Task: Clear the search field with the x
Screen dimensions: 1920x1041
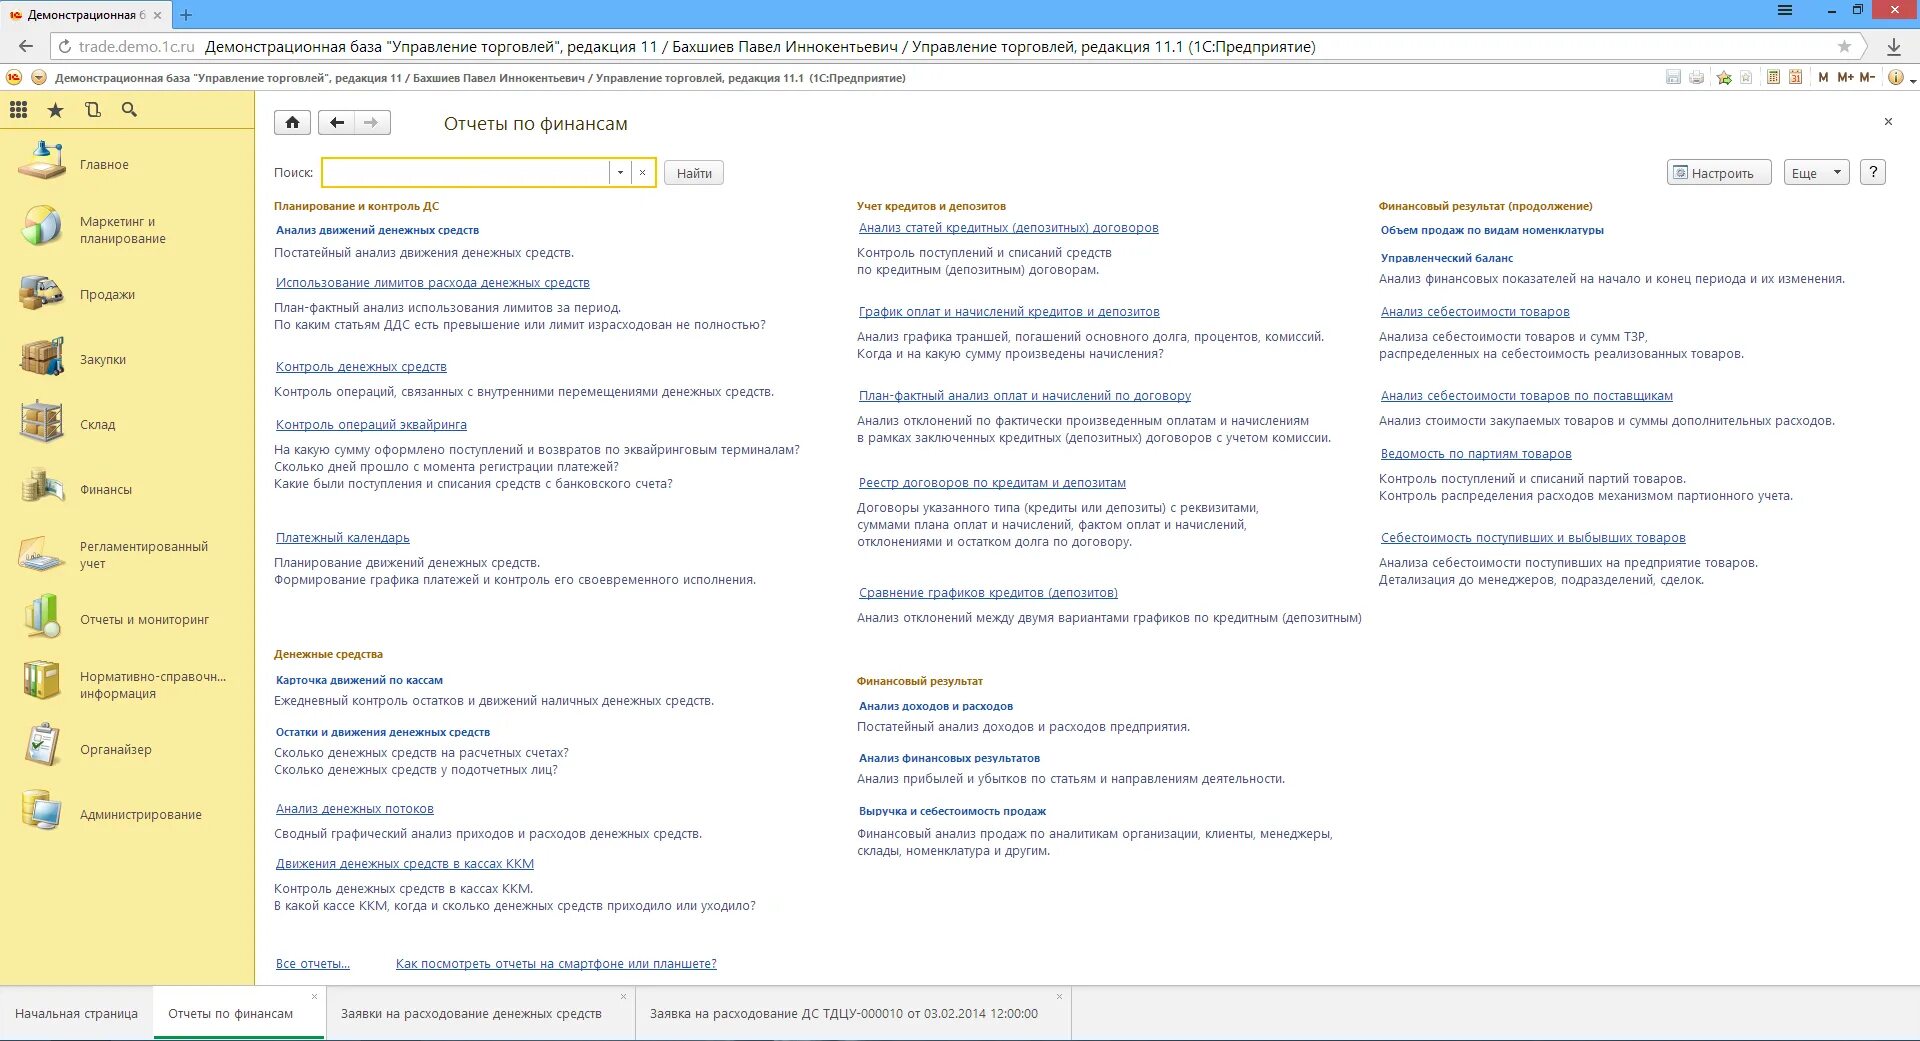Action: [642, 173]
